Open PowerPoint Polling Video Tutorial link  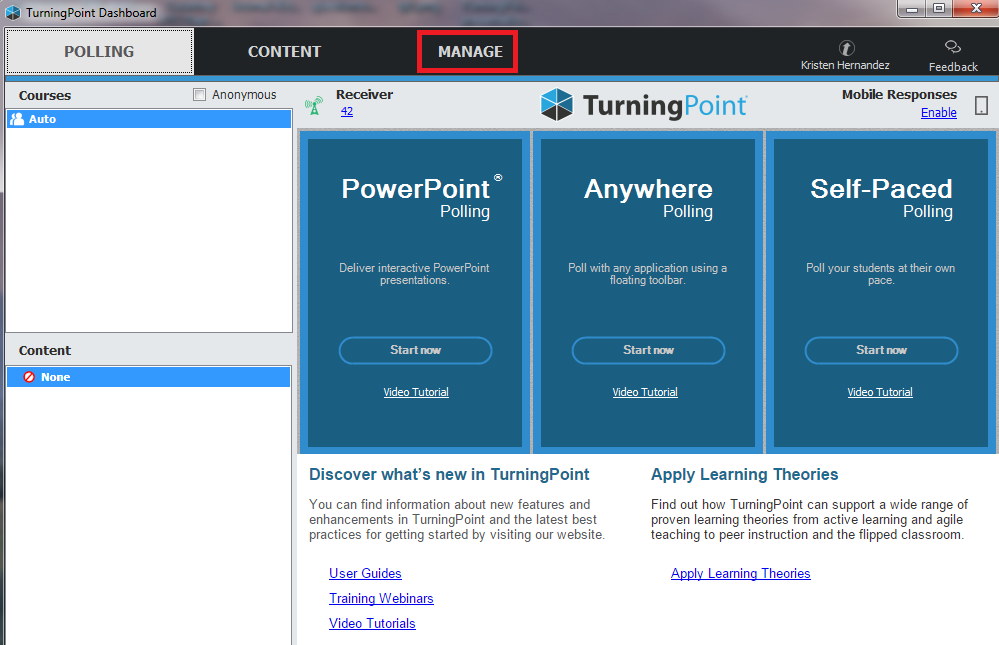[x=416, y=393]
